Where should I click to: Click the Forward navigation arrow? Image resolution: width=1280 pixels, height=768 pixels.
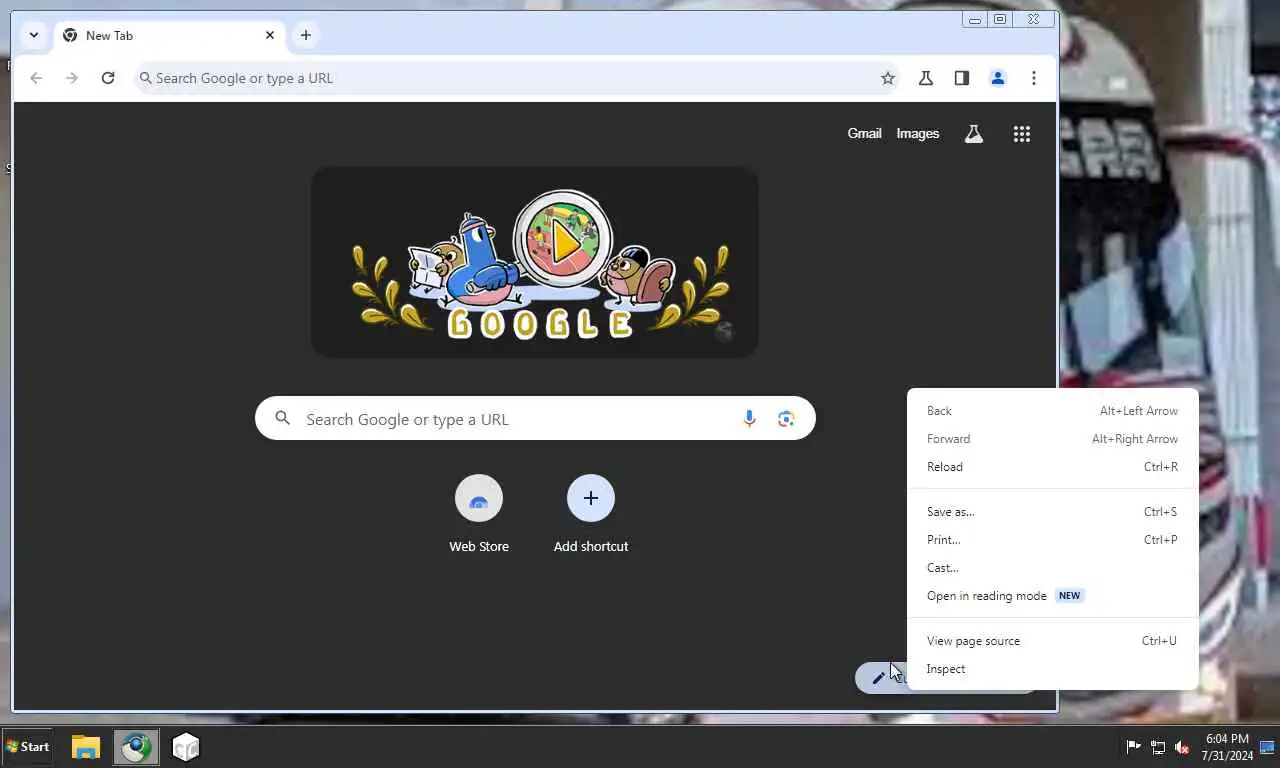[x=72, y=78]
